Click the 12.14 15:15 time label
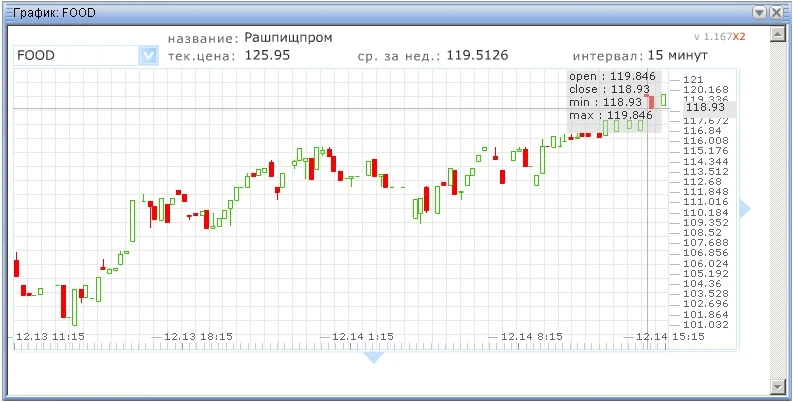The height and width of the screenshot is (402, 793). [x=670, y=336]
